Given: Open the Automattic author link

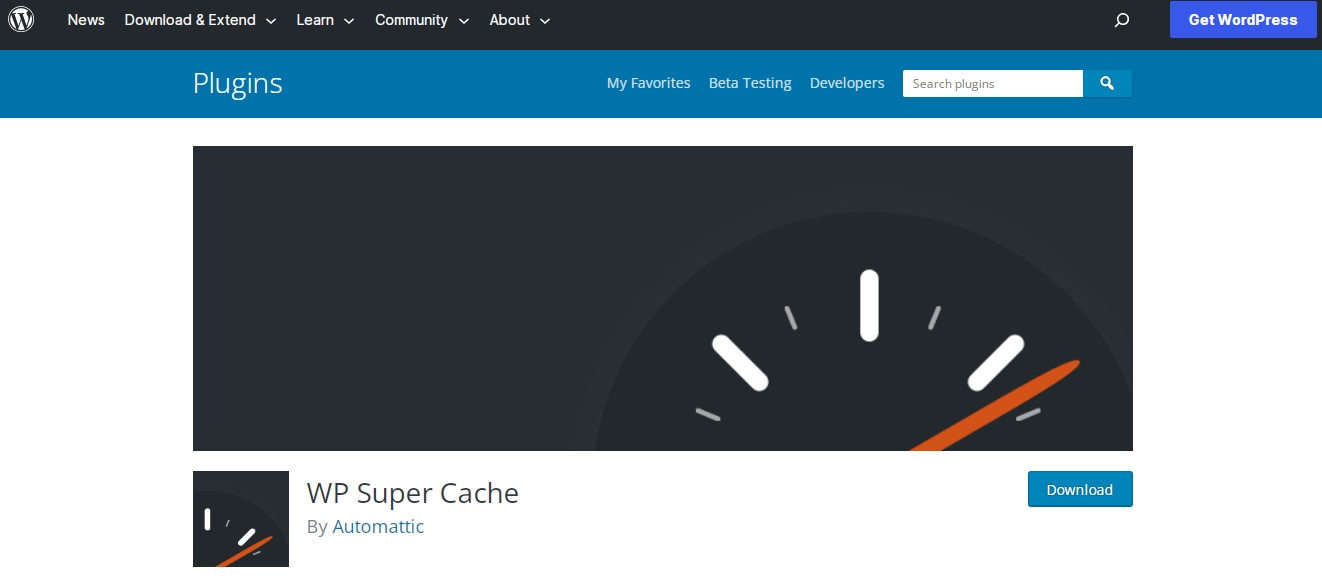Looking at the screenshot, I should [378, 527].
